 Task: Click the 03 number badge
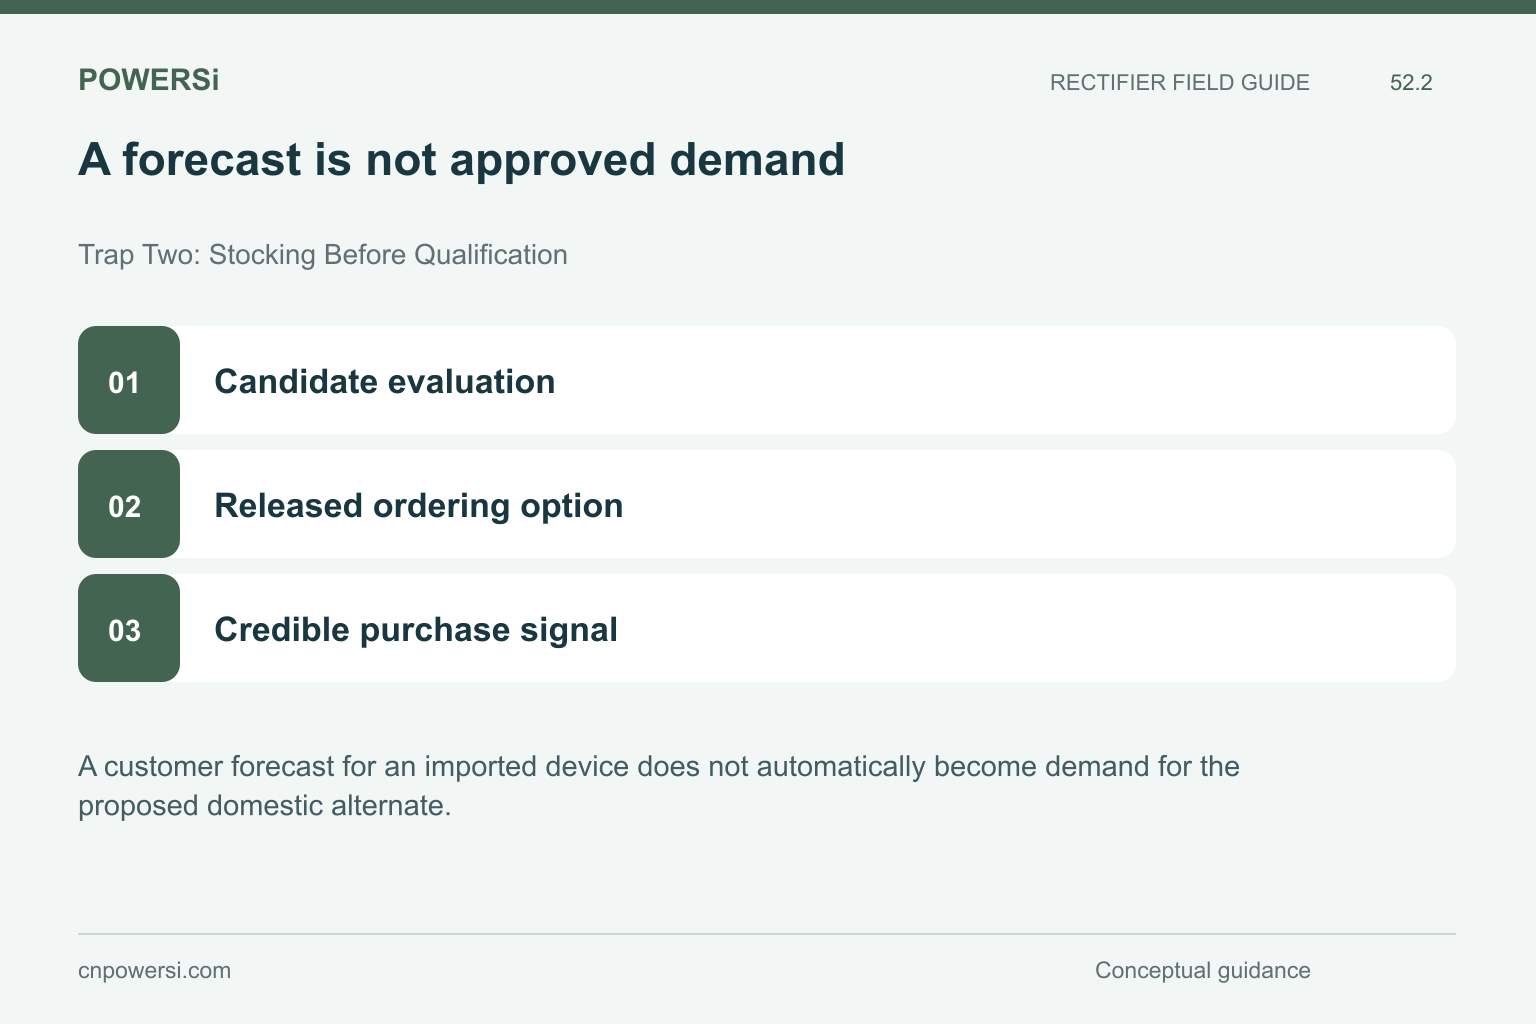[129, 628]
